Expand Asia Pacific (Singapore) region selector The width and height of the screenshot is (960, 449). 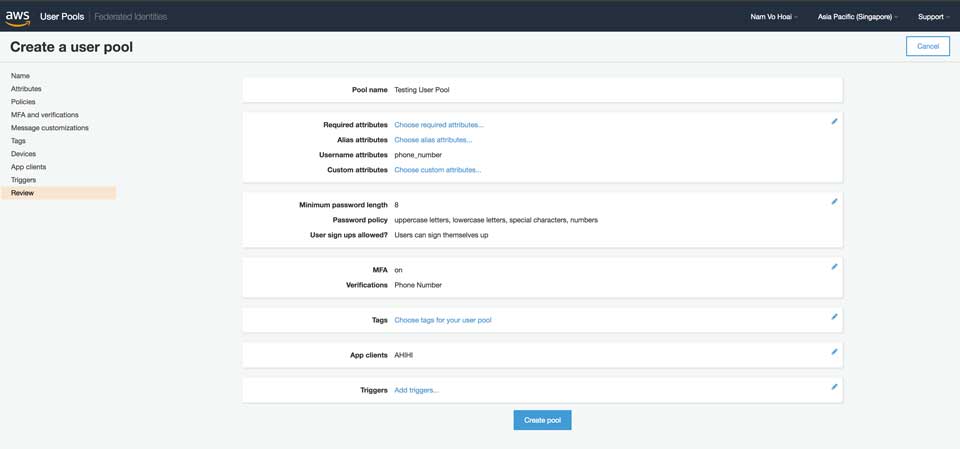click(x=858, y=17)
